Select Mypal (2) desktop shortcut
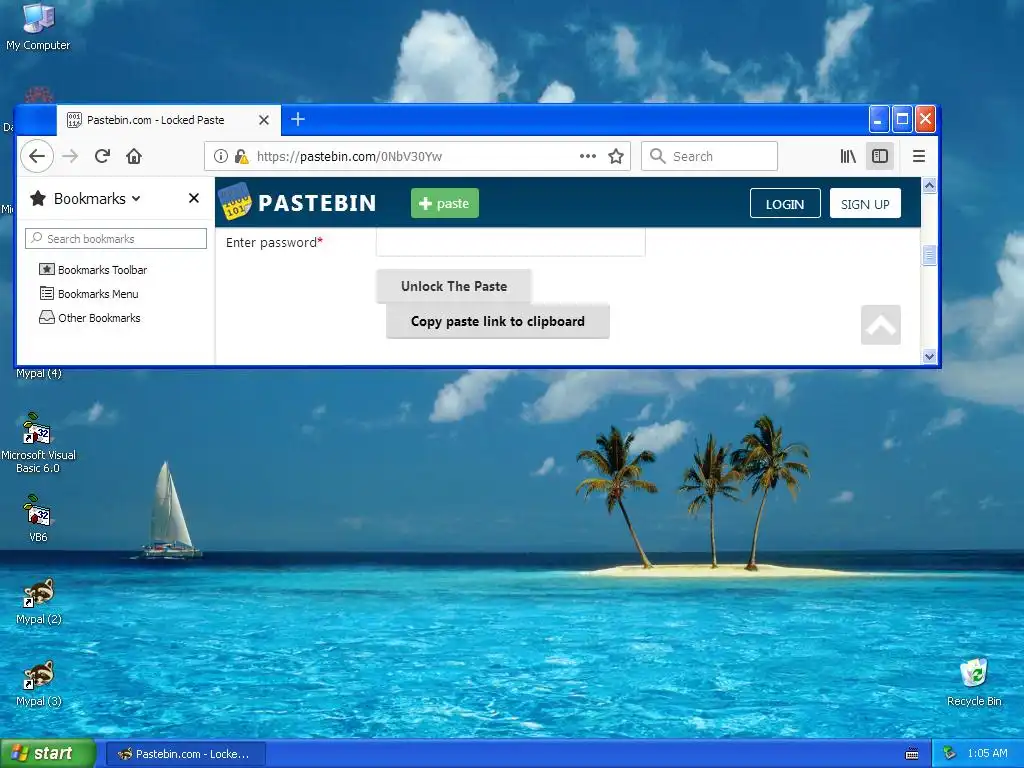 (39, 601)
